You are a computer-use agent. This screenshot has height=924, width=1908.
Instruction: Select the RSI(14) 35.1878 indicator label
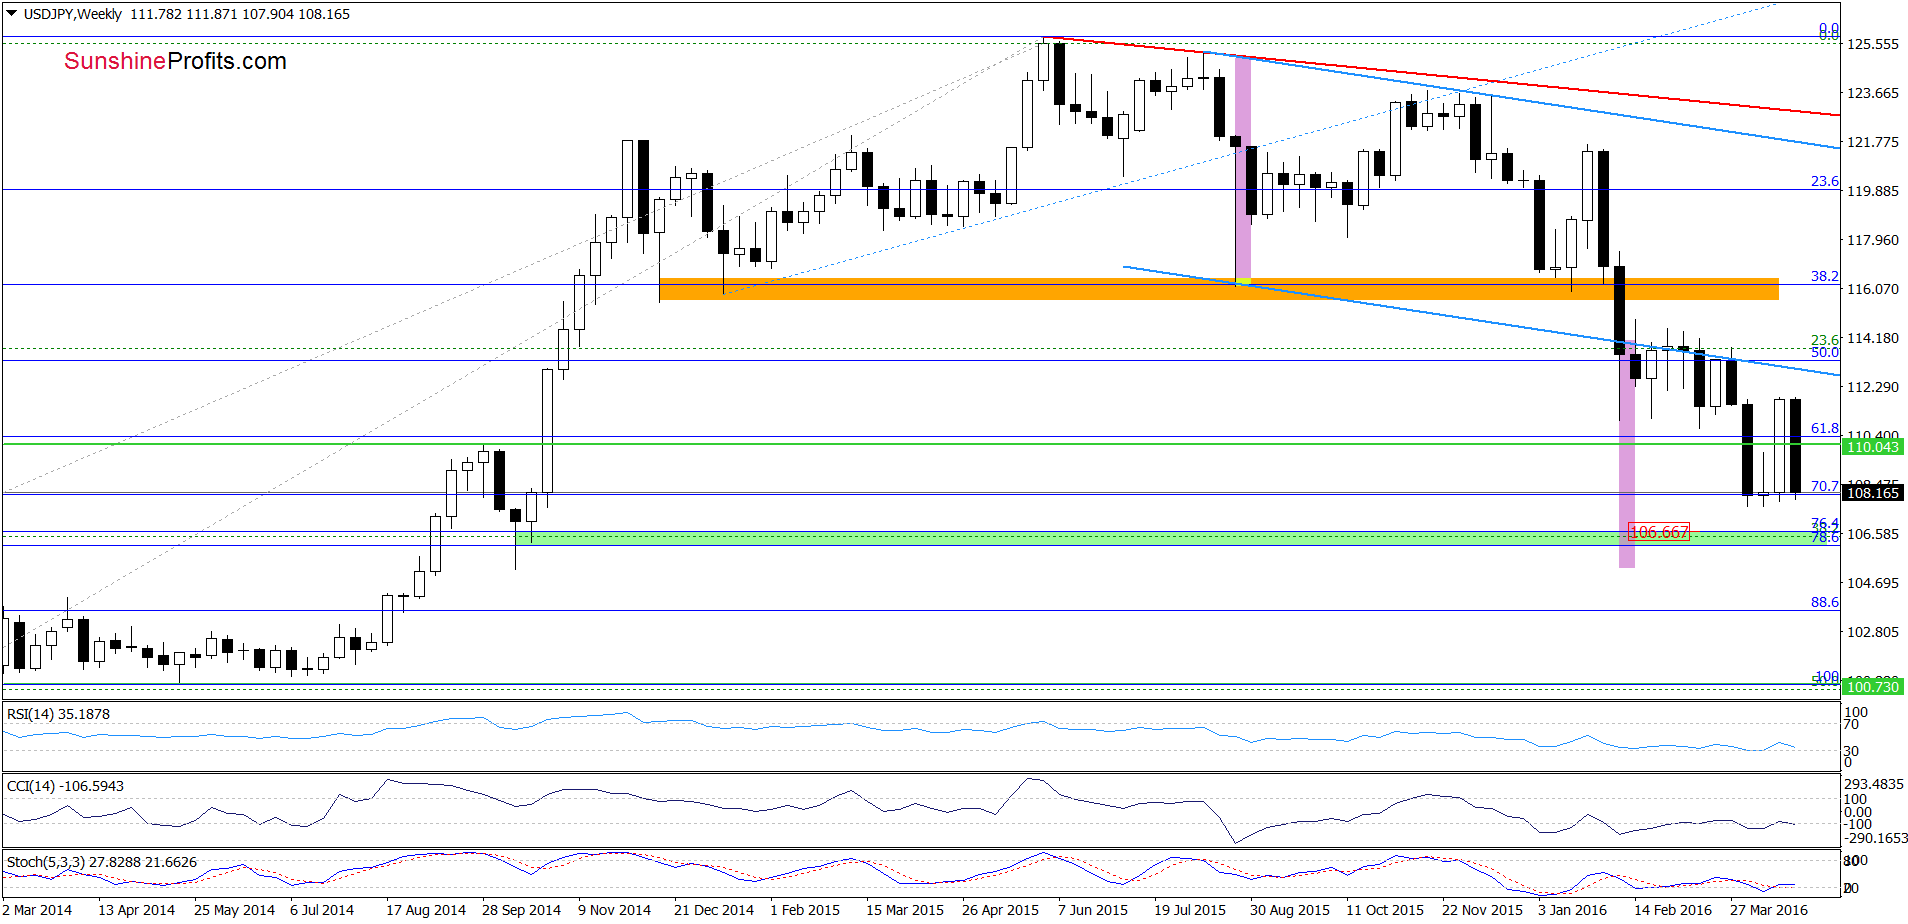(58, 714)
